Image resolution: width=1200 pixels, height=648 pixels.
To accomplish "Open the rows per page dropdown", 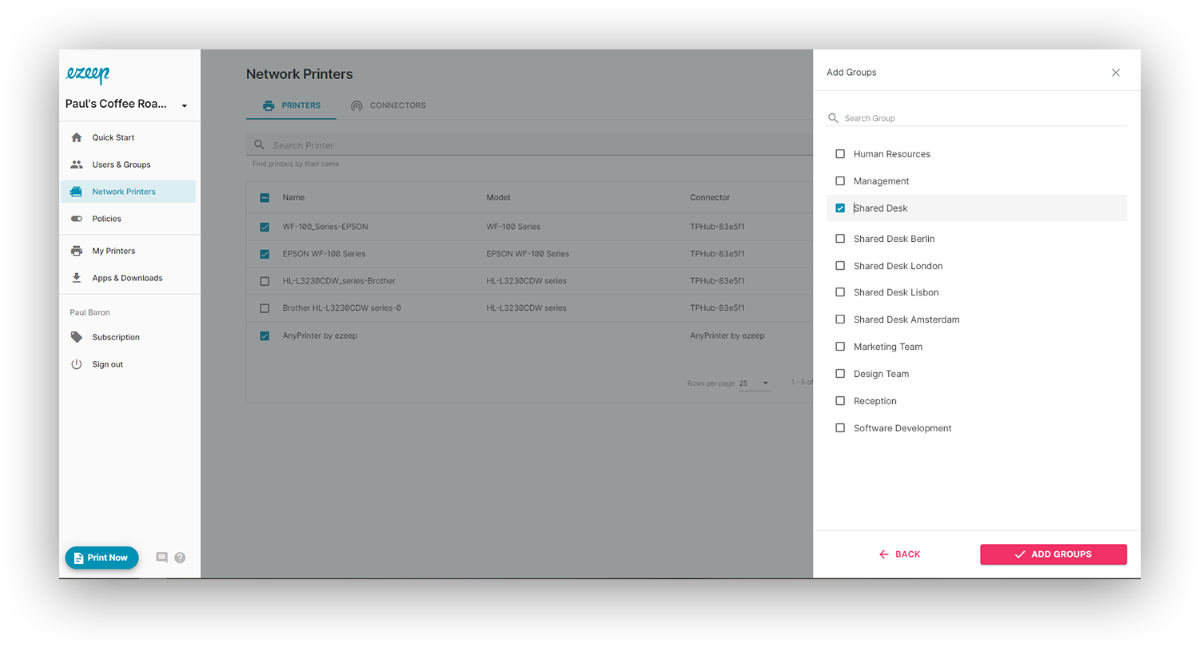I will 755,383.
